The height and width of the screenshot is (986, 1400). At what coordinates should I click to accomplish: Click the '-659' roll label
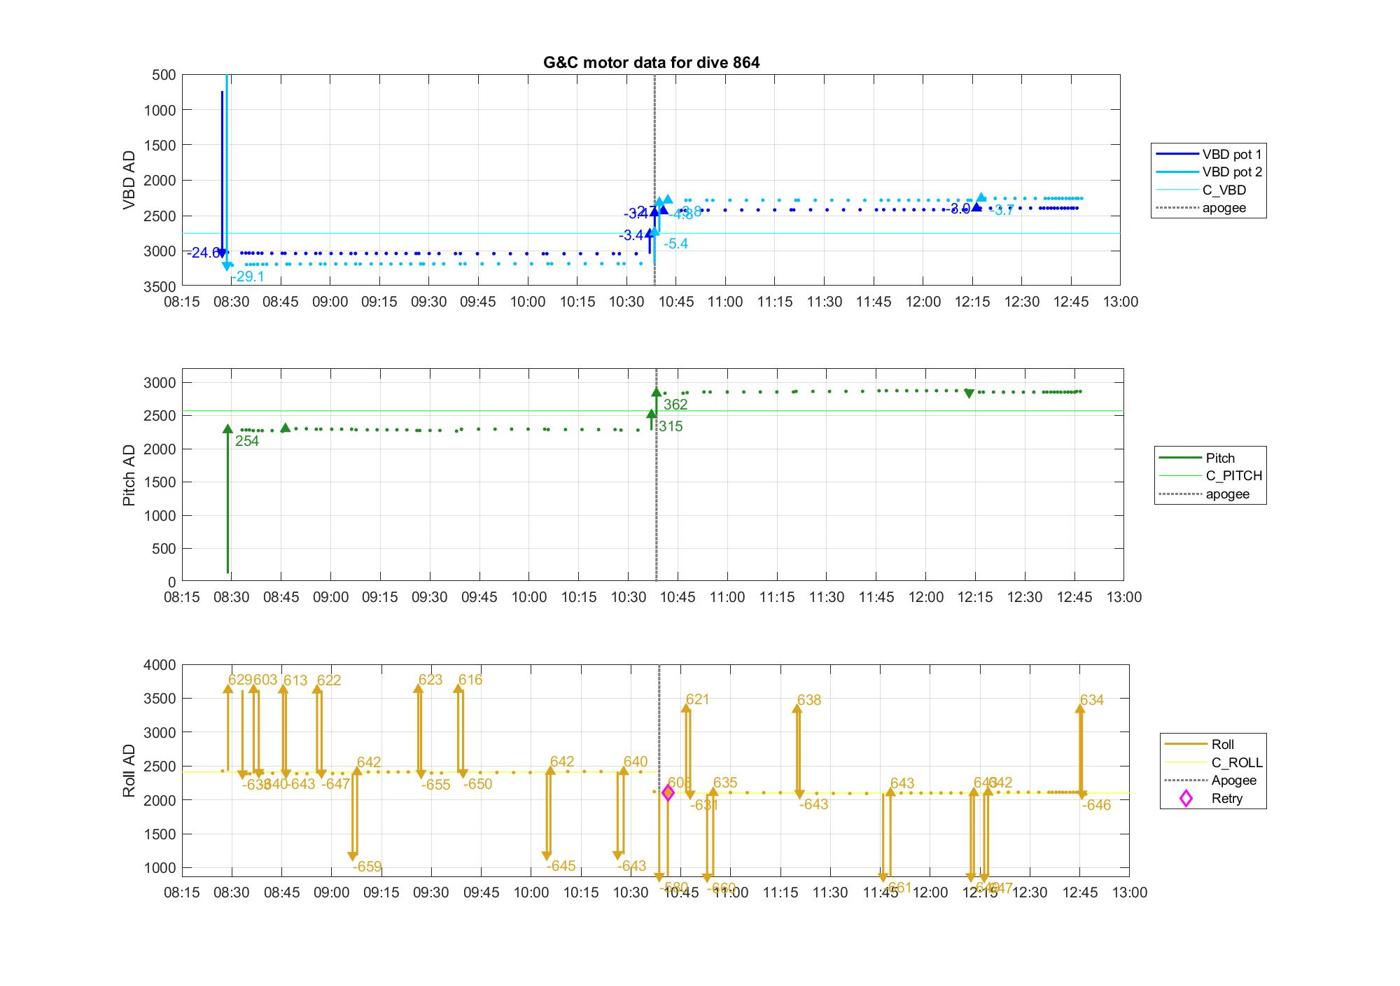[x=367, y=867]
